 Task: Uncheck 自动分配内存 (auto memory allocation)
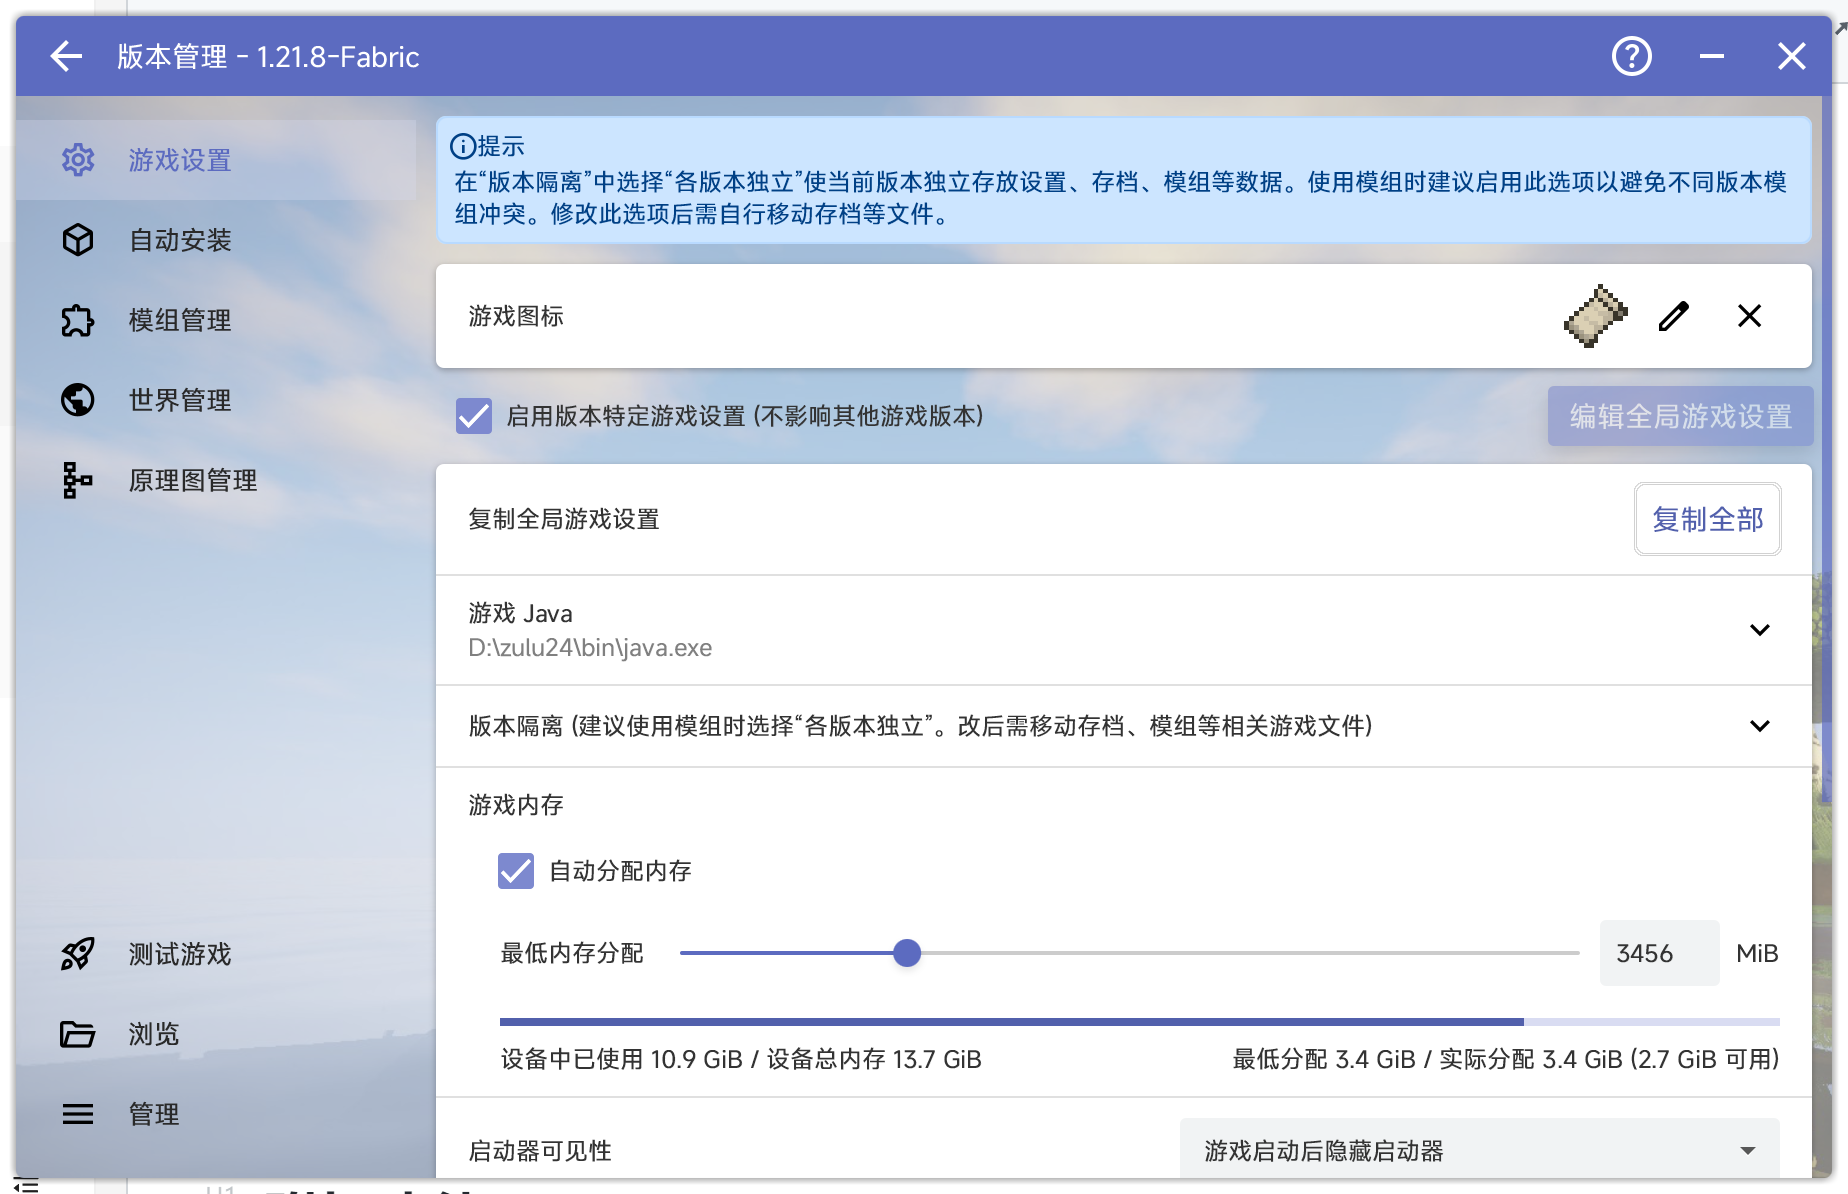pos(515,871)
